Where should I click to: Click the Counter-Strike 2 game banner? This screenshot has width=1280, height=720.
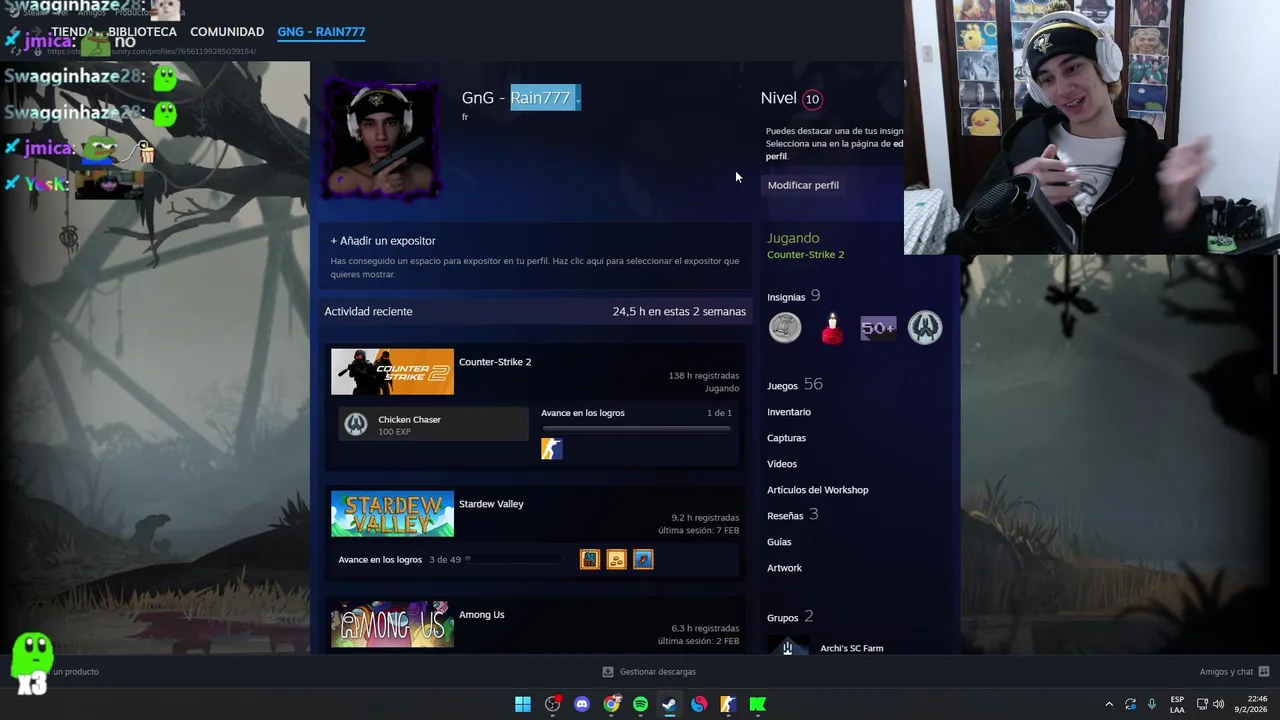[x=392, y=372]
